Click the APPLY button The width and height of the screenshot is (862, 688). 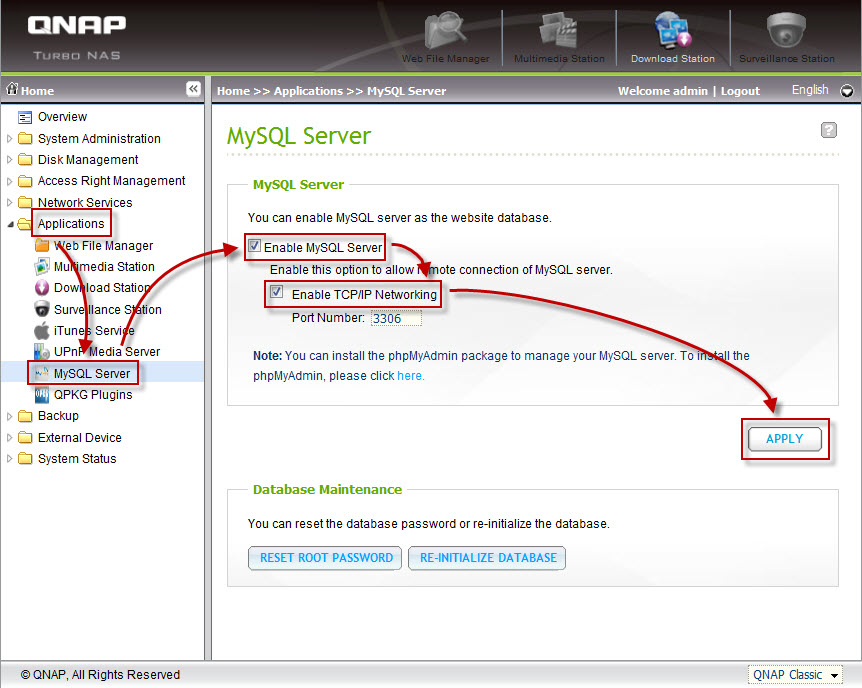784,439
